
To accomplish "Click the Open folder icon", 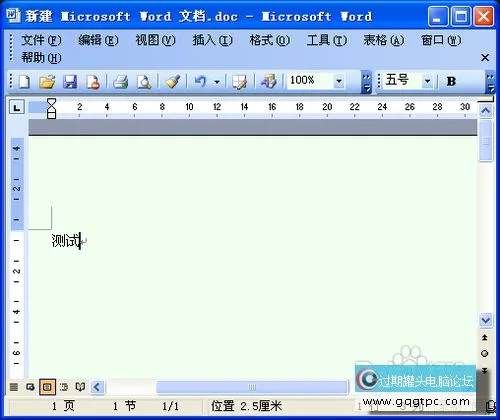I will coord(47,82).
